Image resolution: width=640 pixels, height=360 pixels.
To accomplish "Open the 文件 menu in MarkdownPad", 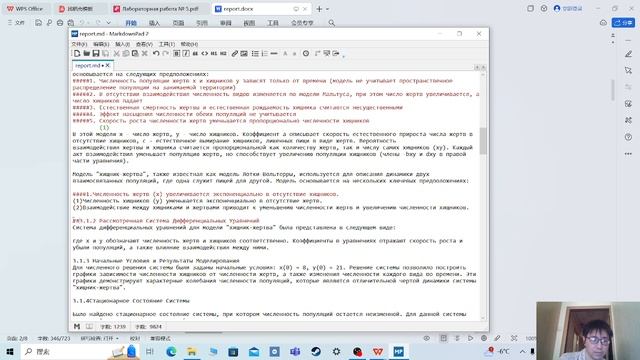I will click(79, 44).
